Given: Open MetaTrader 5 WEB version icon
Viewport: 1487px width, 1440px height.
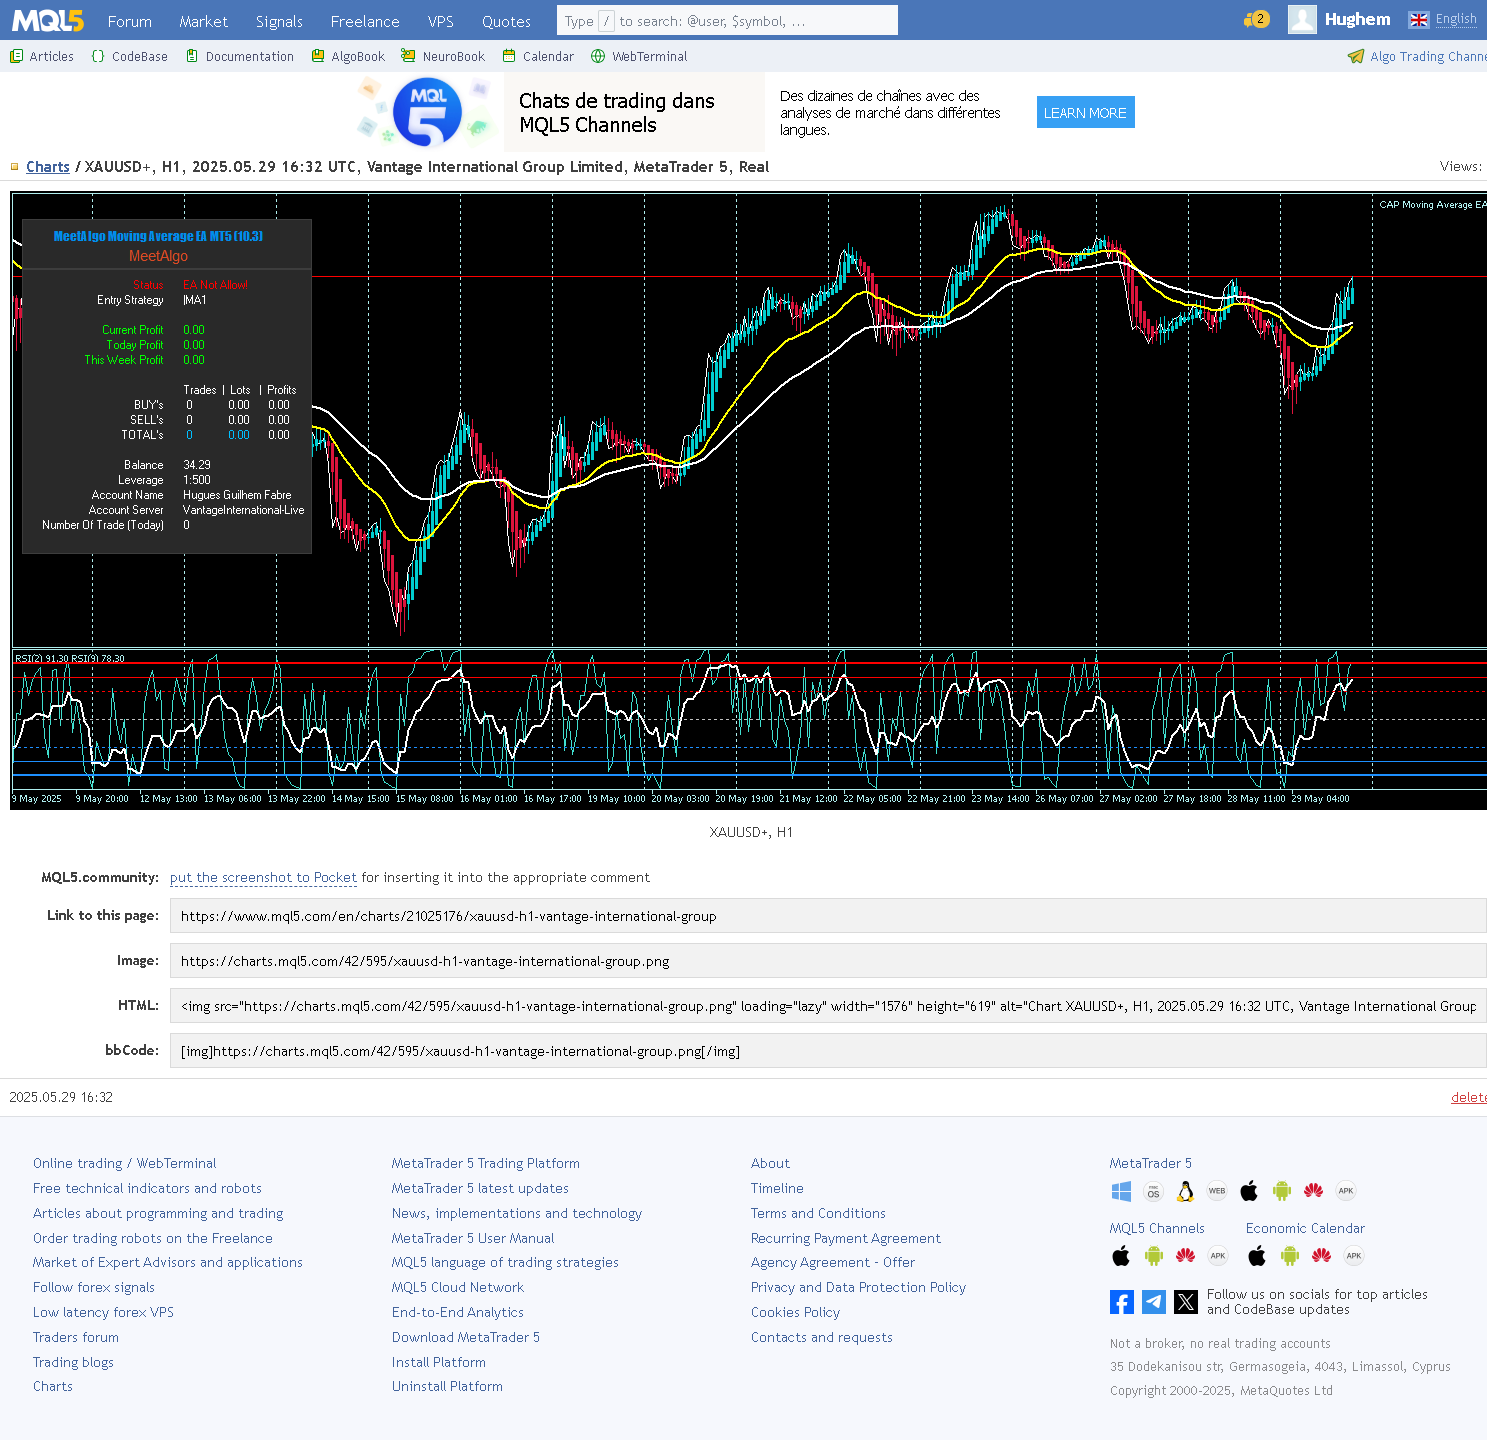Looking at the screenshot, I should click(1217, 1191).
